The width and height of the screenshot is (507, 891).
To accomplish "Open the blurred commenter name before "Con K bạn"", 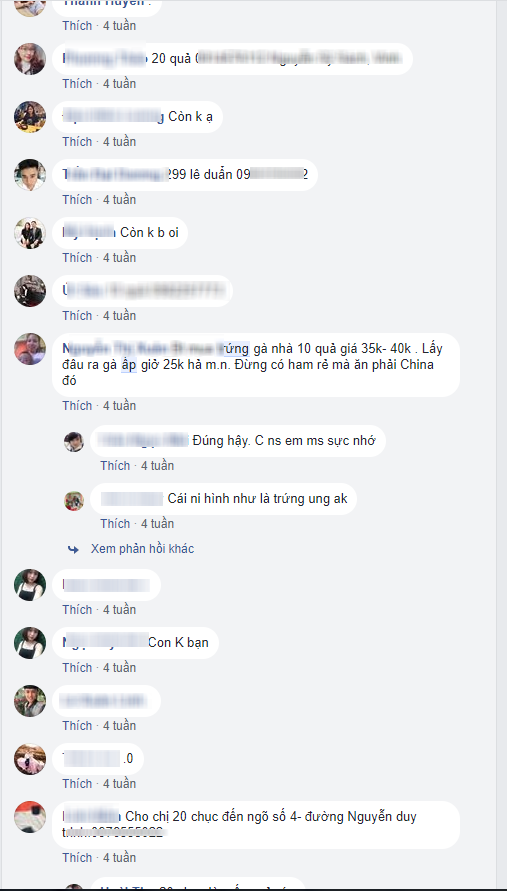I will click(x=105, y=643).
